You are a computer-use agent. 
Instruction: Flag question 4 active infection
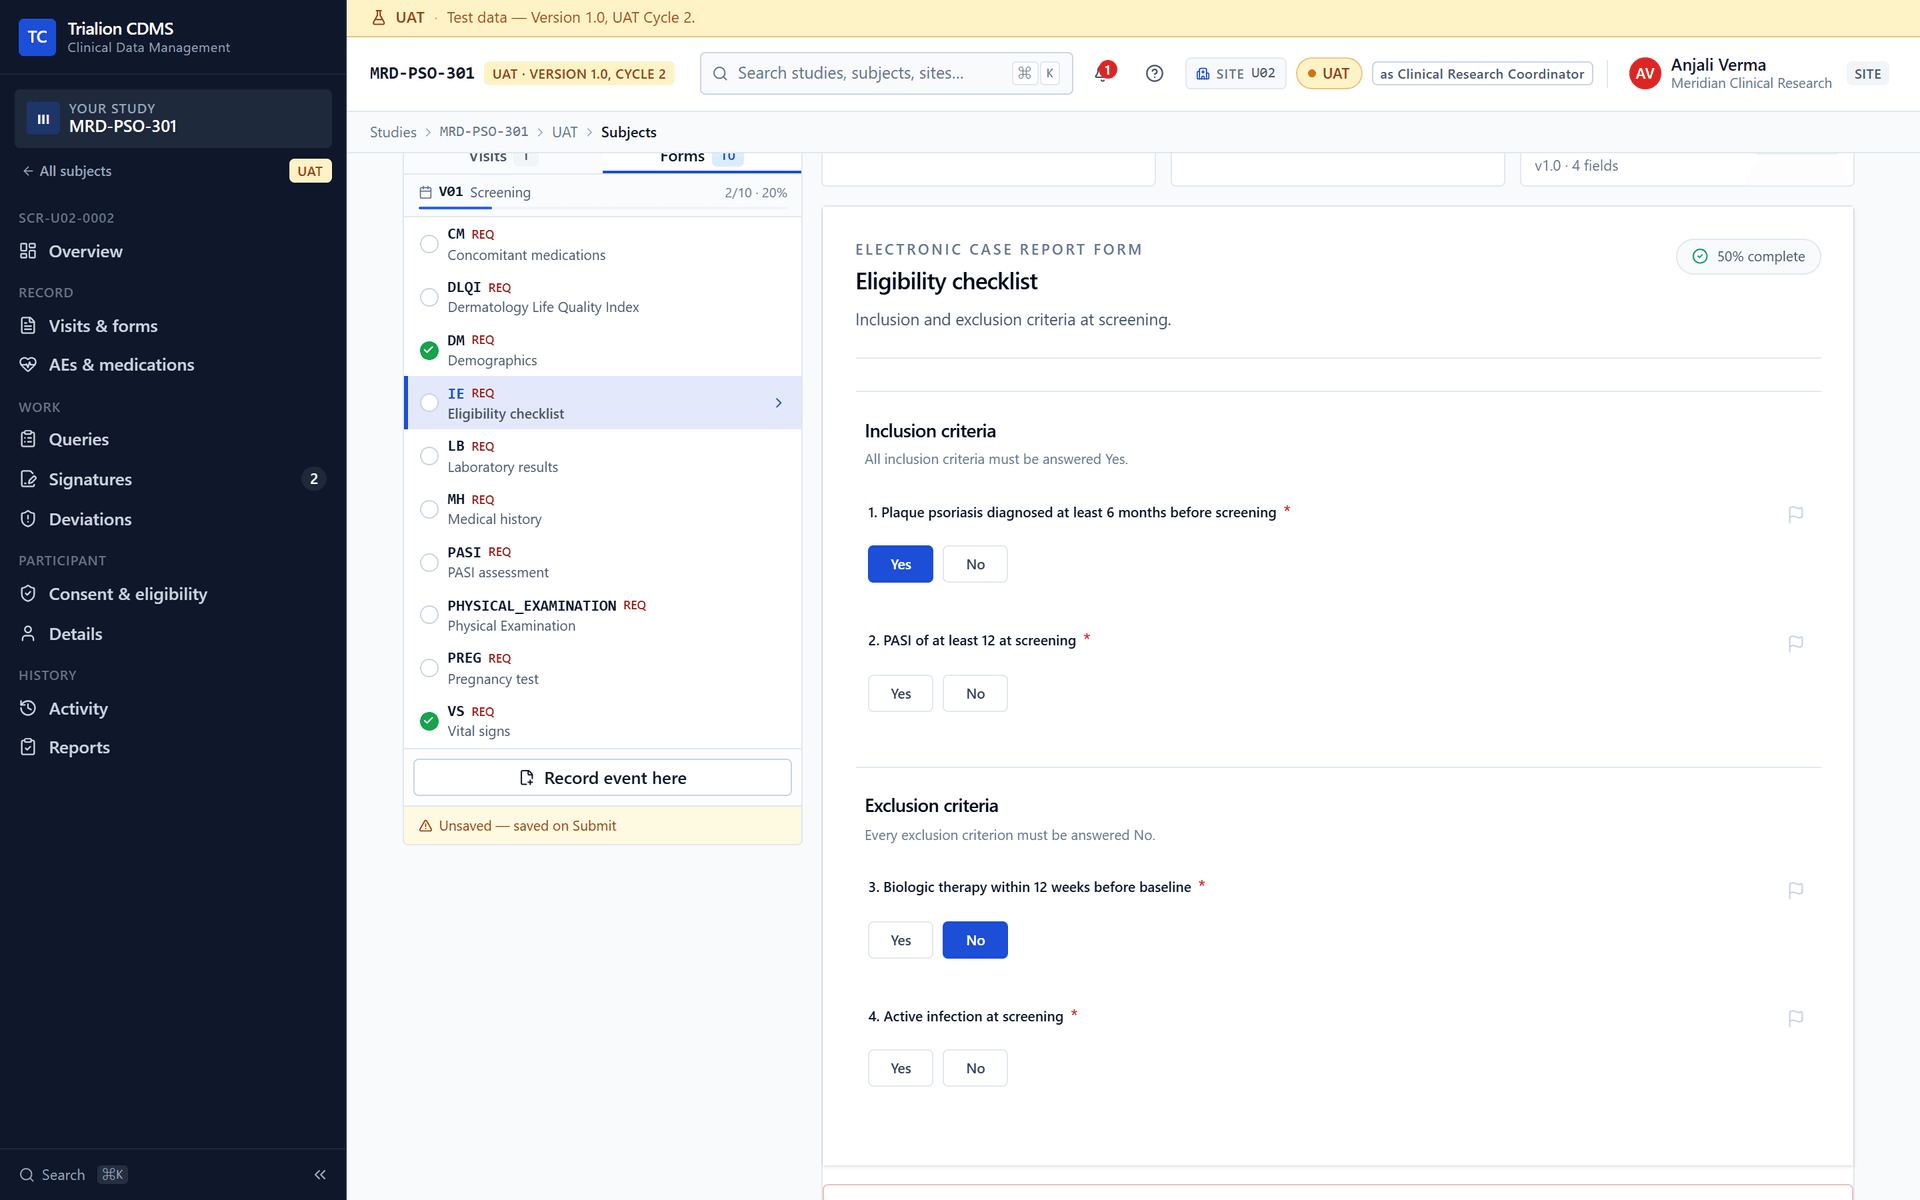(x=1796, y=1018)
